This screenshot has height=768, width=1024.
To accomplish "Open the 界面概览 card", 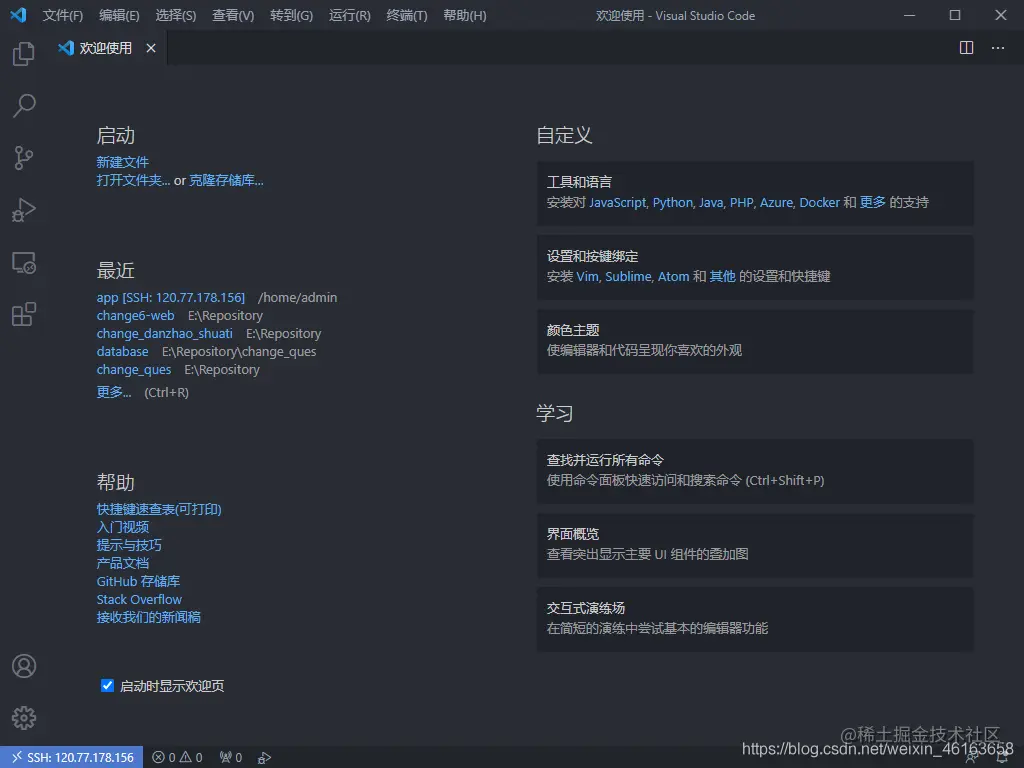I will pyautogui.click(x=755, y=545).
